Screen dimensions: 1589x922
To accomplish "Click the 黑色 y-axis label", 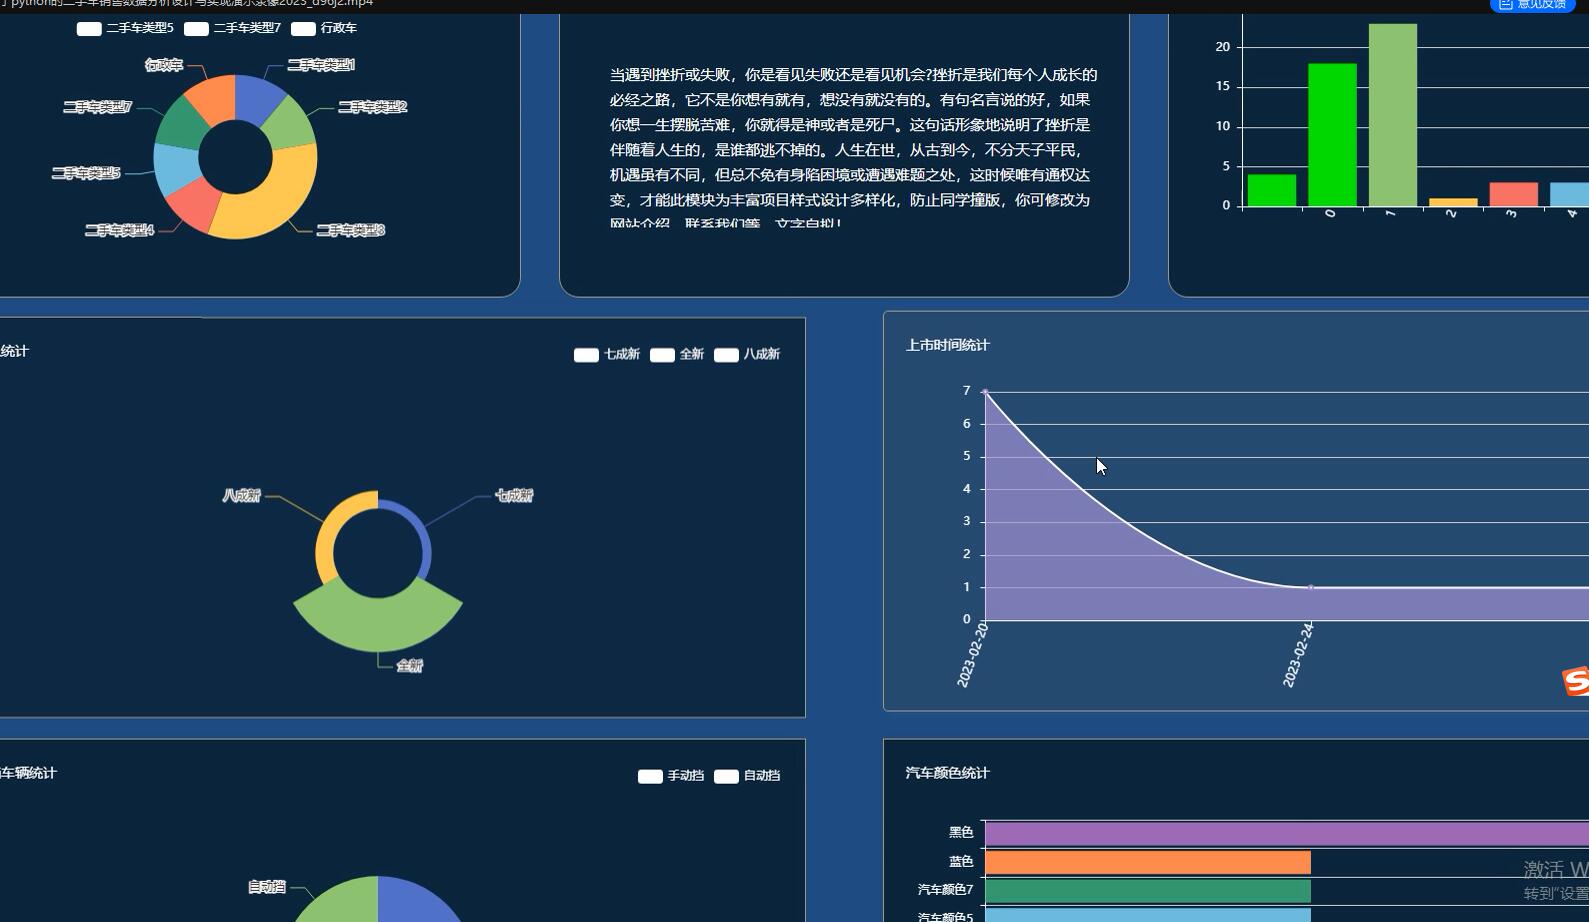I will 961,833.
